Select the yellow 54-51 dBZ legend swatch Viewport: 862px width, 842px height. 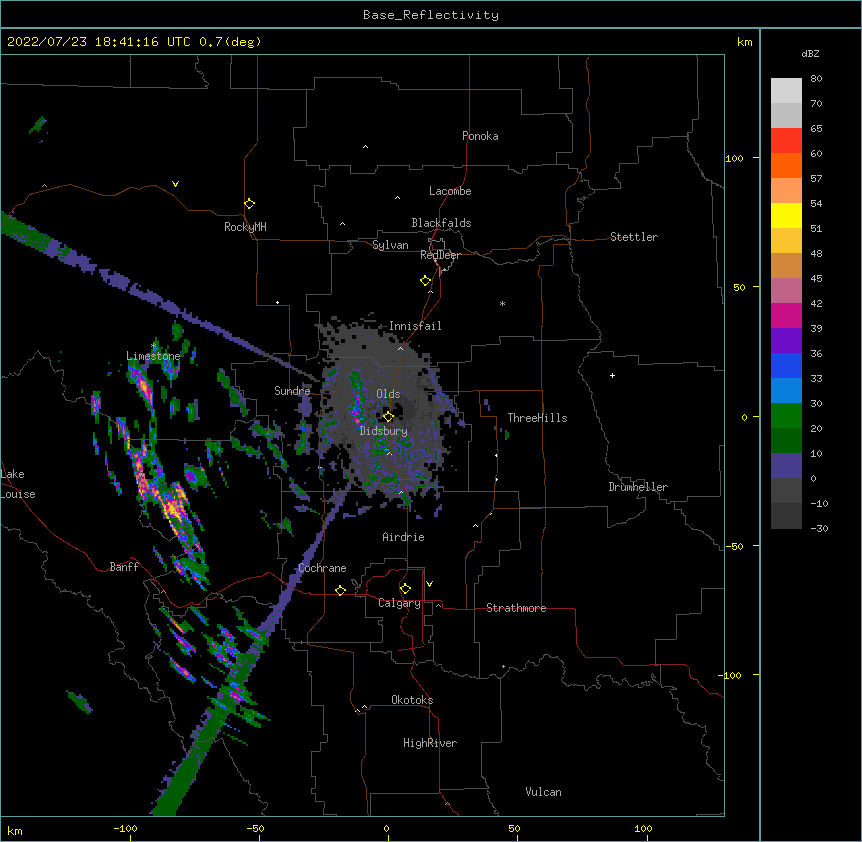click(786, 215)
